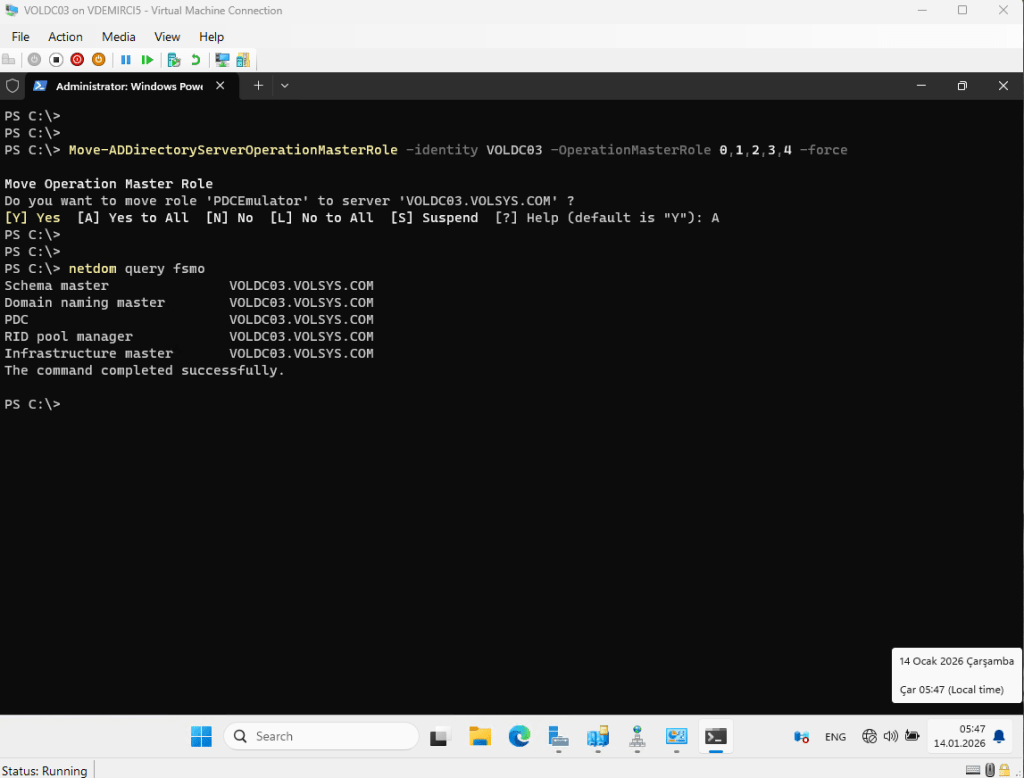Screen dimensions: 1024x778
Task: Close the Administrator Windows PowerShell tab
Action: (x=221, y=86)
